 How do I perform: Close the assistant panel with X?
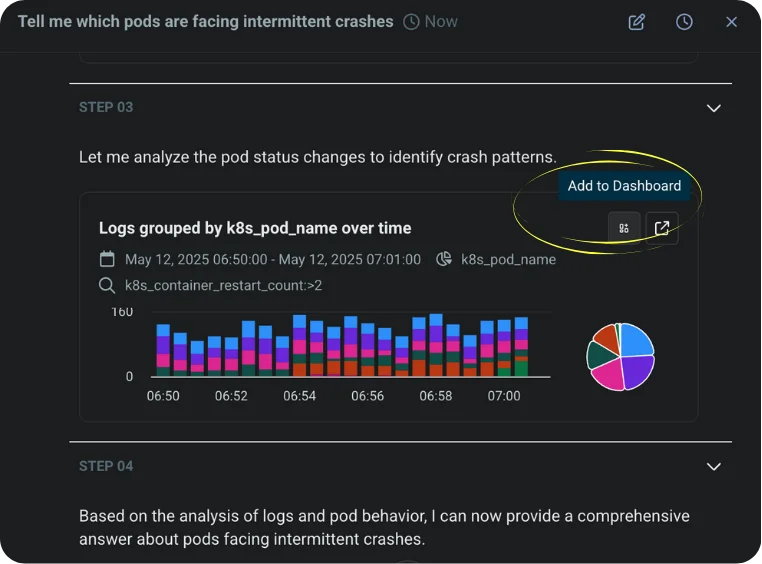click(731, 22)
